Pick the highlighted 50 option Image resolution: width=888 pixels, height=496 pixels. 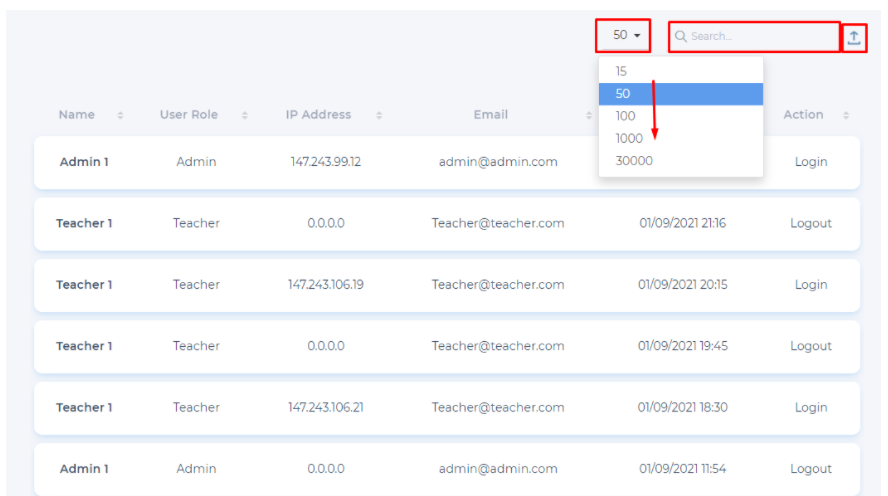coord(623,94)
